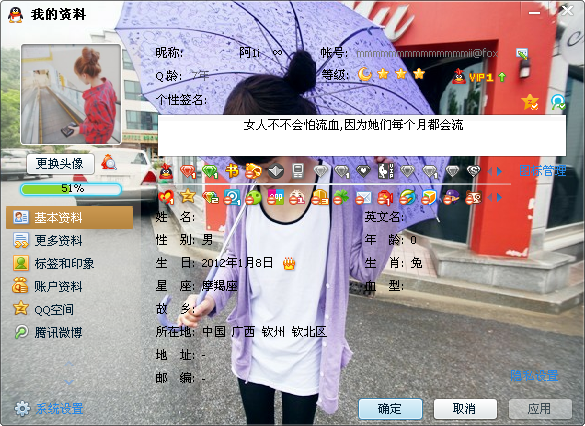Click the location text 中国 广西 钦州 钦北区

point(264,332)
